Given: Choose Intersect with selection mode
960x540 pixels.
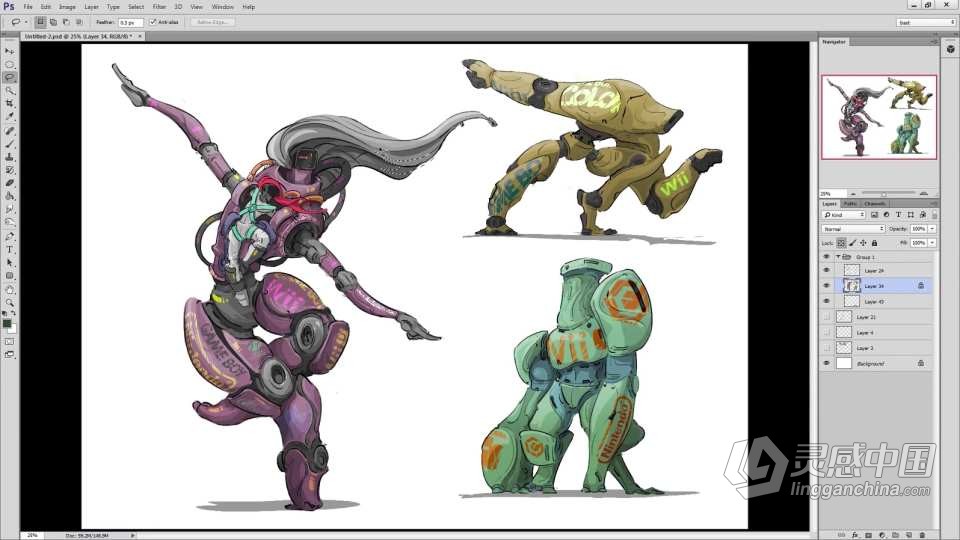Looking at the screenshot, I should [x=79, y=22].
